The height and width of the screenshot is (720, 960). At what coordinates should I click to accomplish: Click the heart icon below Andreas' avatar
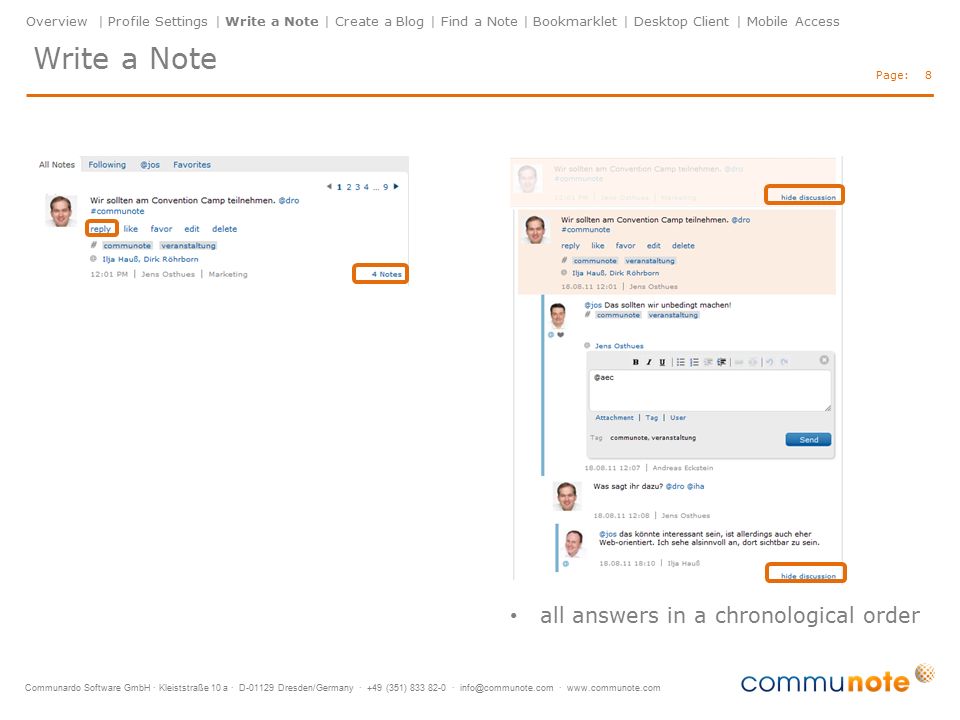click(560, 335)
